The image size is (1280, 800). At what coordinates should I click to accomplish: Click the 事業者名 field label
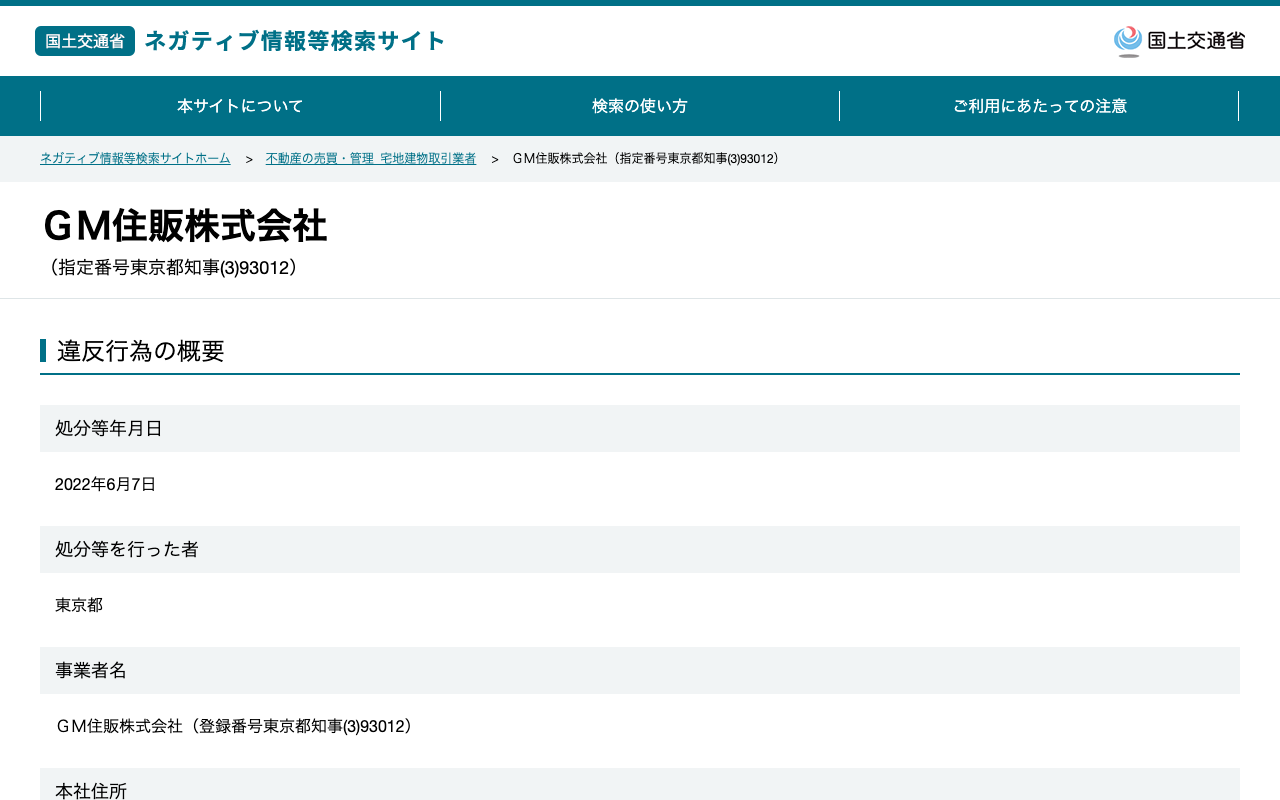point(91,671)
